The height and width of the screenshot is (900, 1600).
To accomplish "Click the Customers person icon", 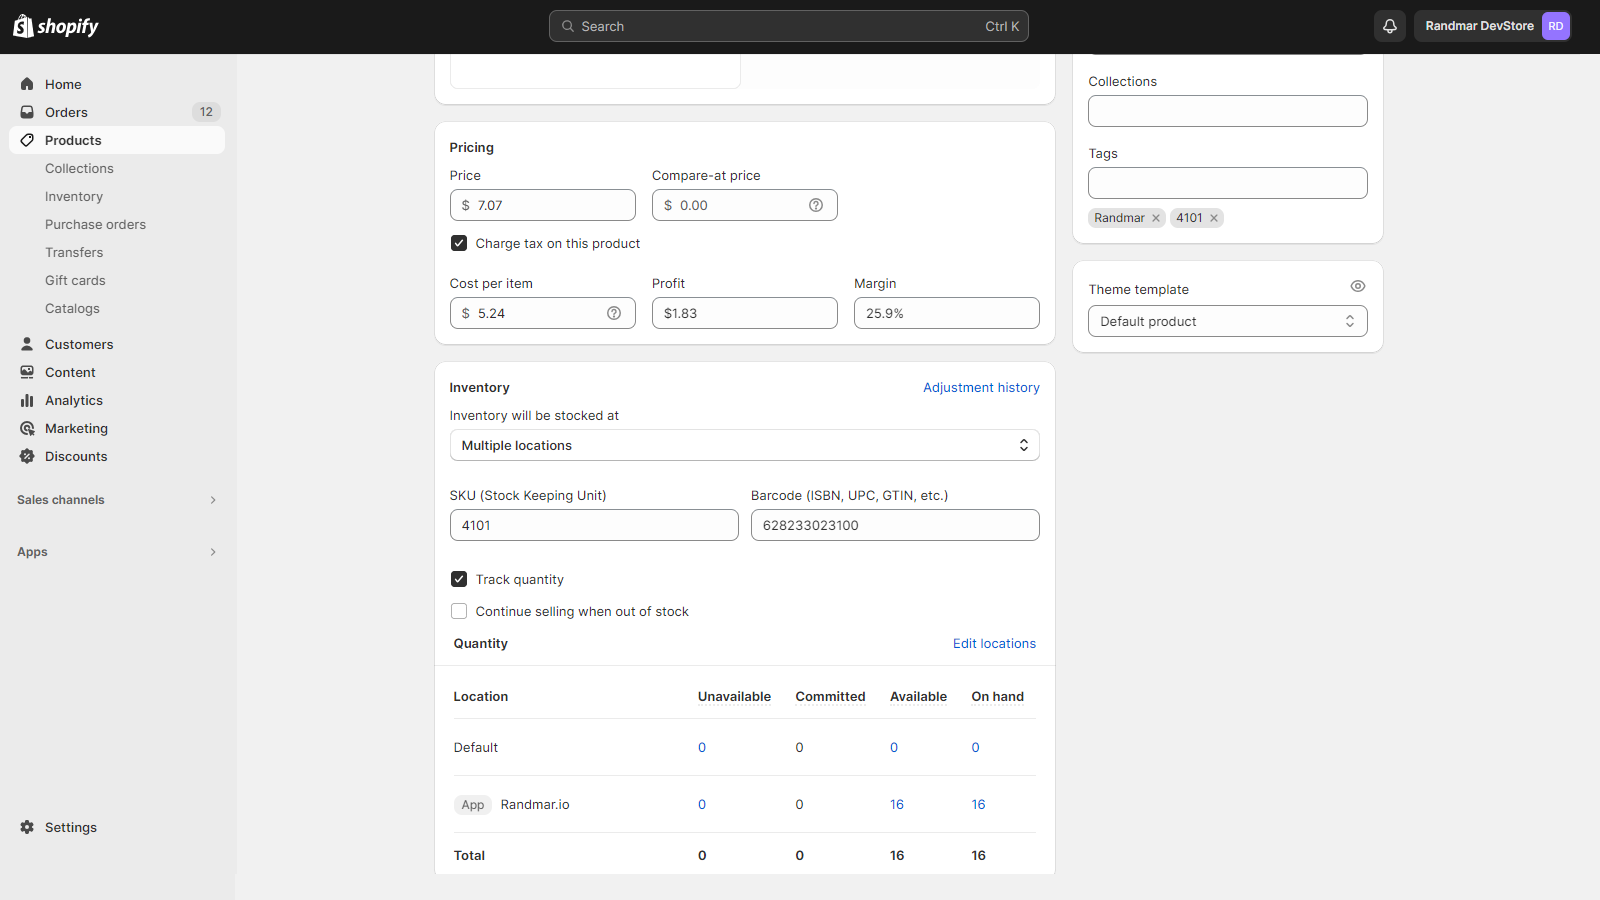I will pyautogui.click(x=27, y=344).
